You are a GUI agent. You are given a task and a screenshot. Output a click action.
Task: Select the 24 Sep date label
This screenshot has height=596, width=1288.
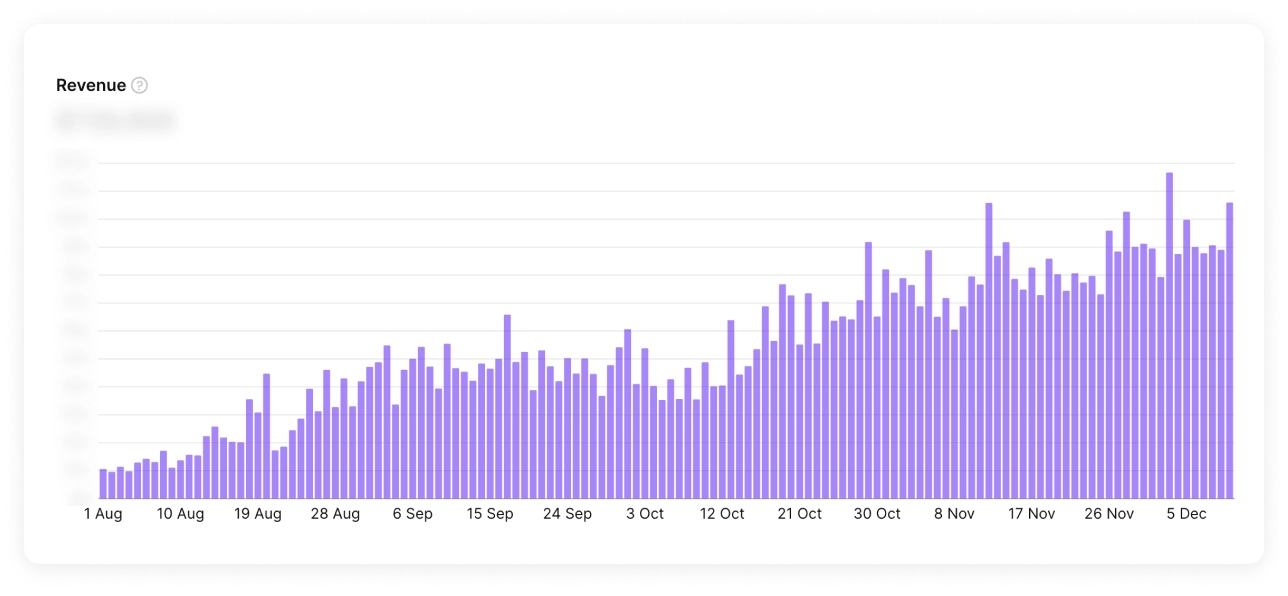point(569,513)
